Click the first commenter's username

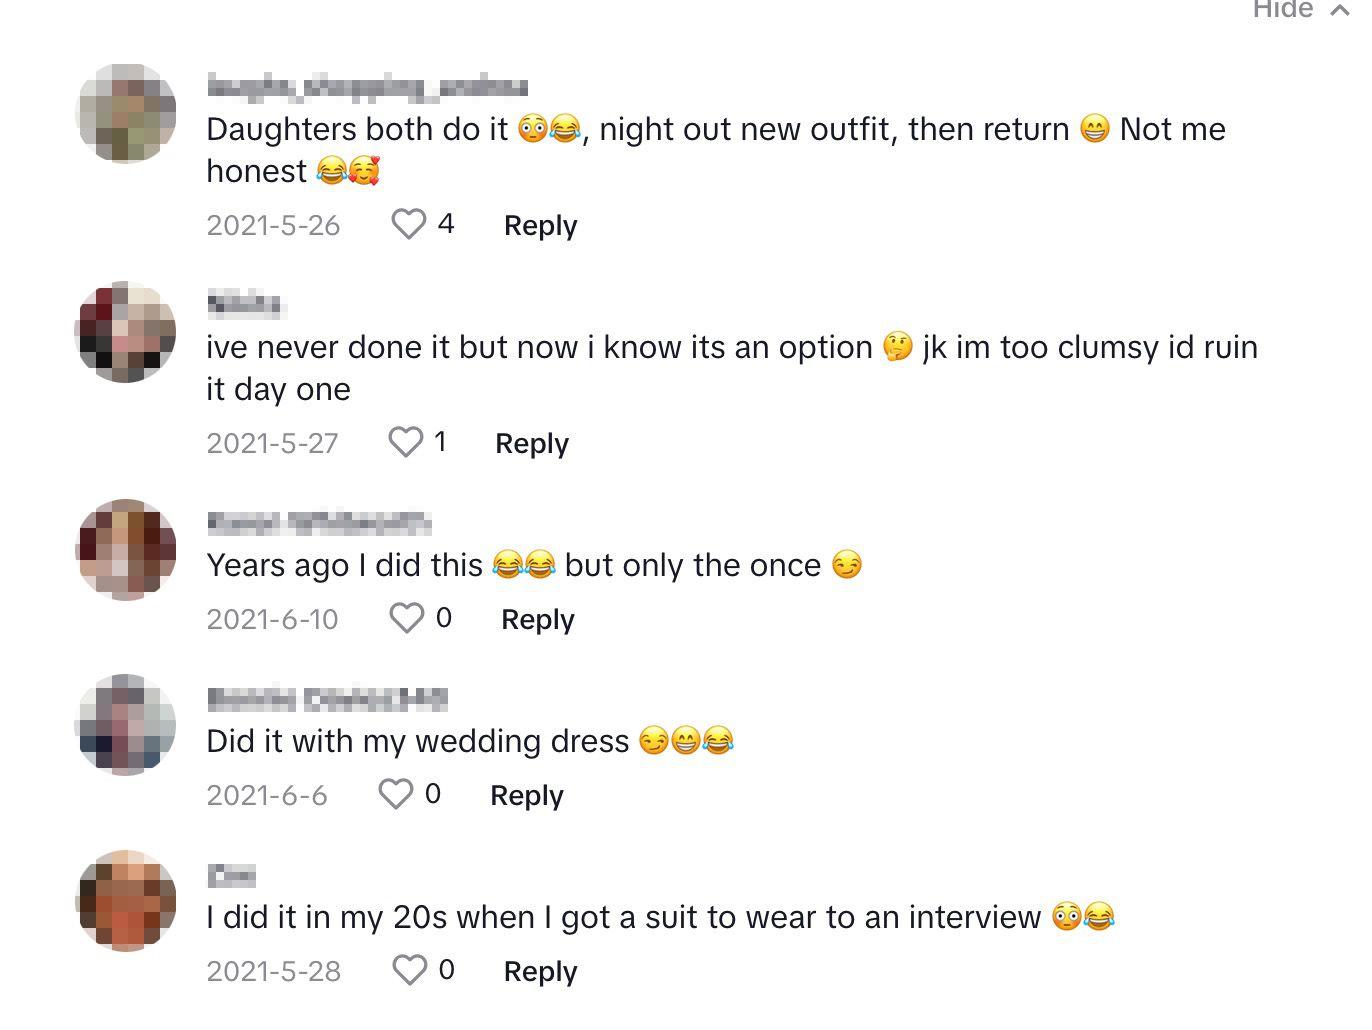tap(366, 85)
